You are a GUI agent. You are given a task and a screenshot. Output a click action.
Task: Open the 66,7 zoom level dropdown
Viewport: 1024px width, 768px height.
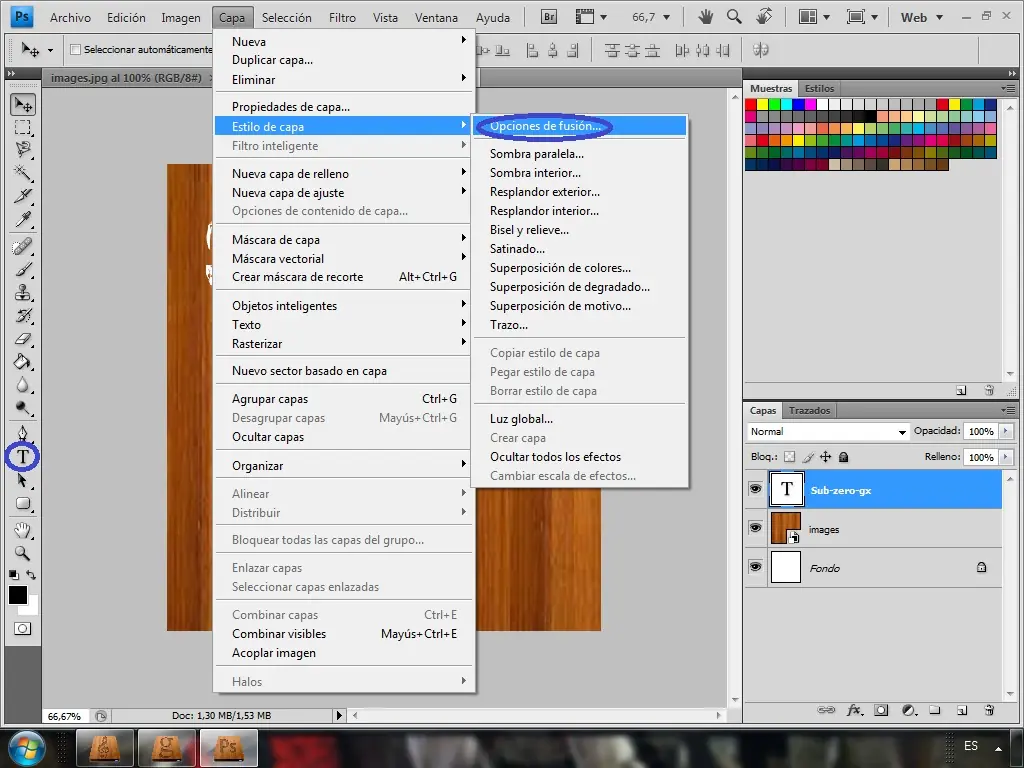667,17
